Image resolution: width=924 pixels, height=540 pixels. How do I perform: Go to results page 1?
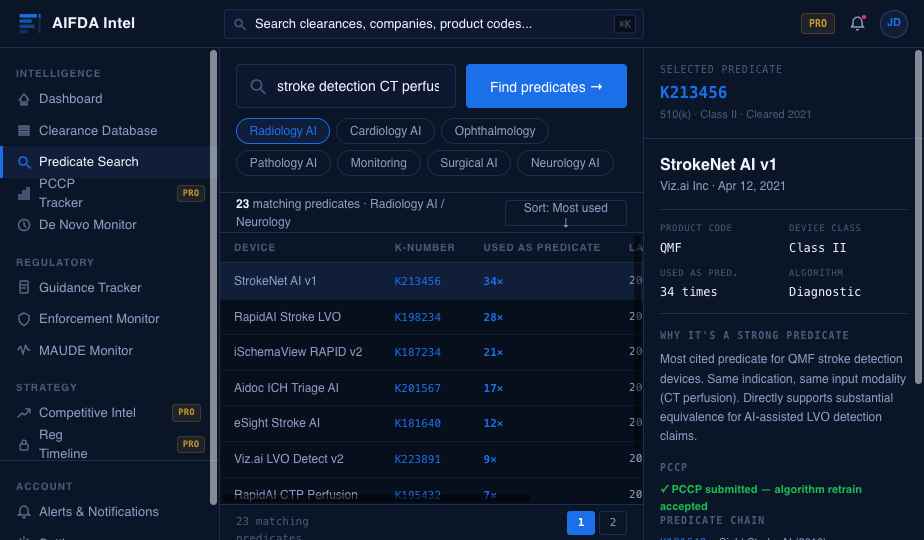[580, 522]
